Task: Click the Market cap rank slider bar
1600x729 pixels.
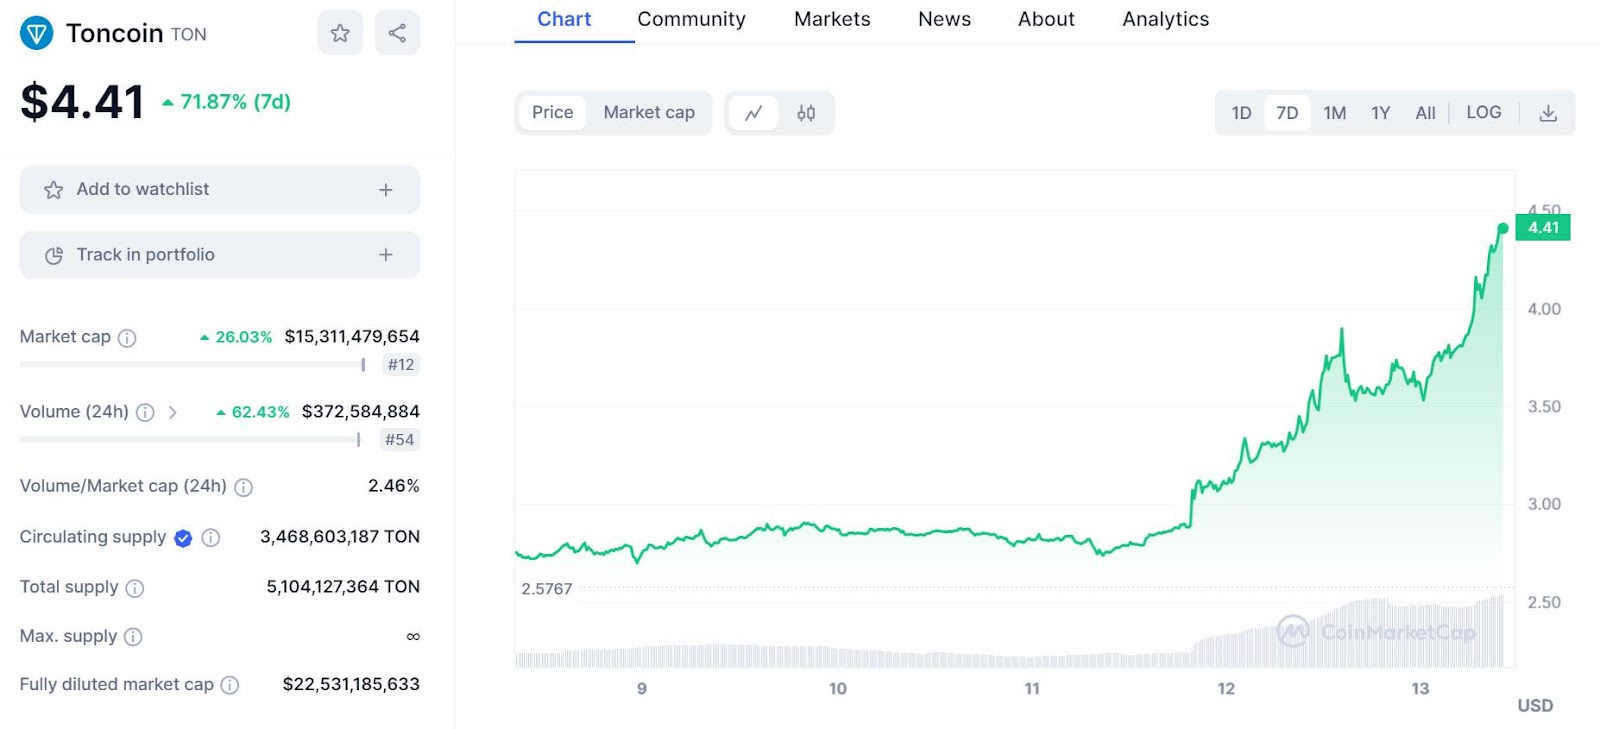Action: (x=193, y=365)
